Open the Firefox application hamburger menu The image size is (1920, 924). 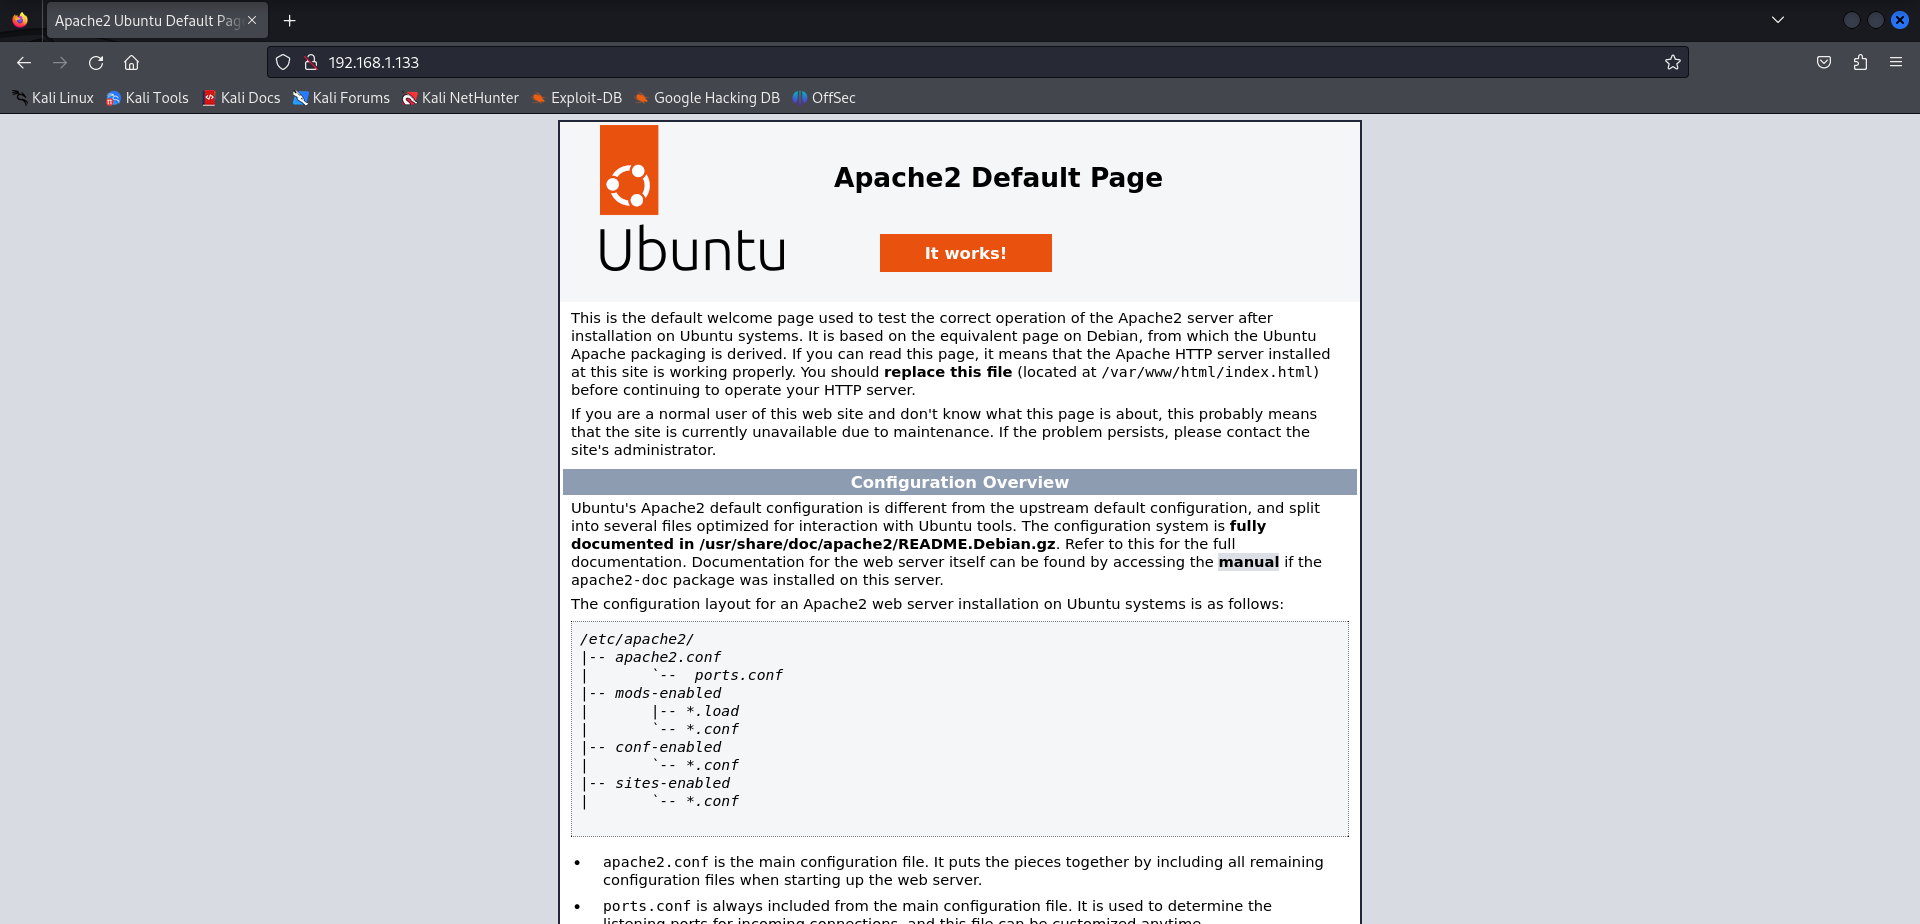(1895, 62)
